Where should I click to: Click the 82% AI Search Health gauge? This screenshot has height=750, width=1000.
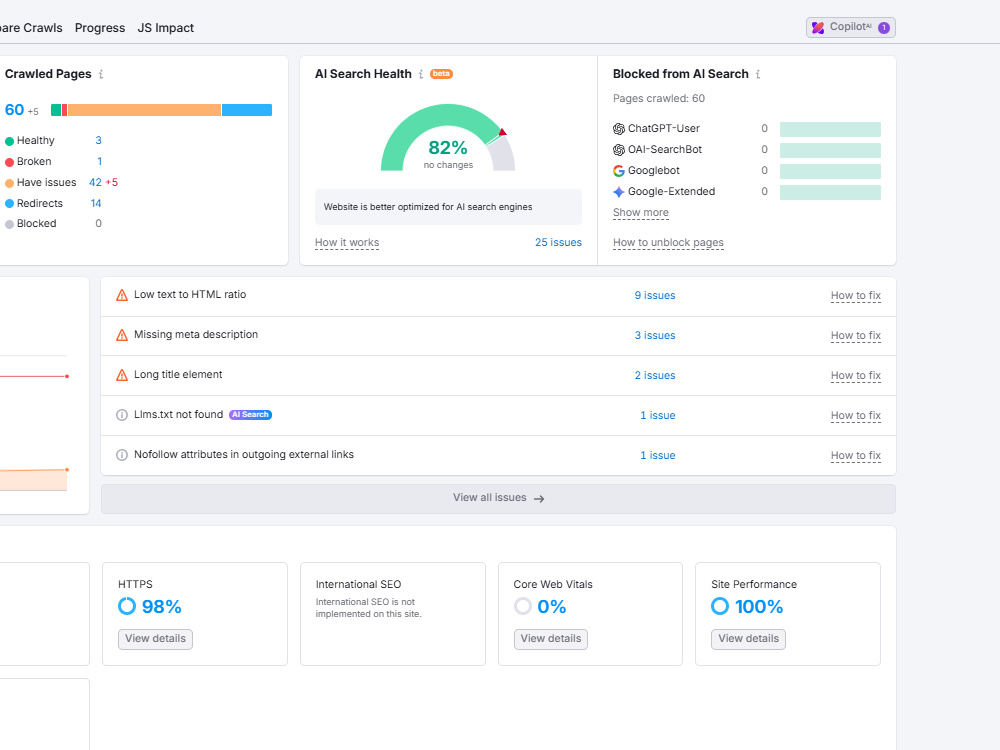[x=448, y=138]
